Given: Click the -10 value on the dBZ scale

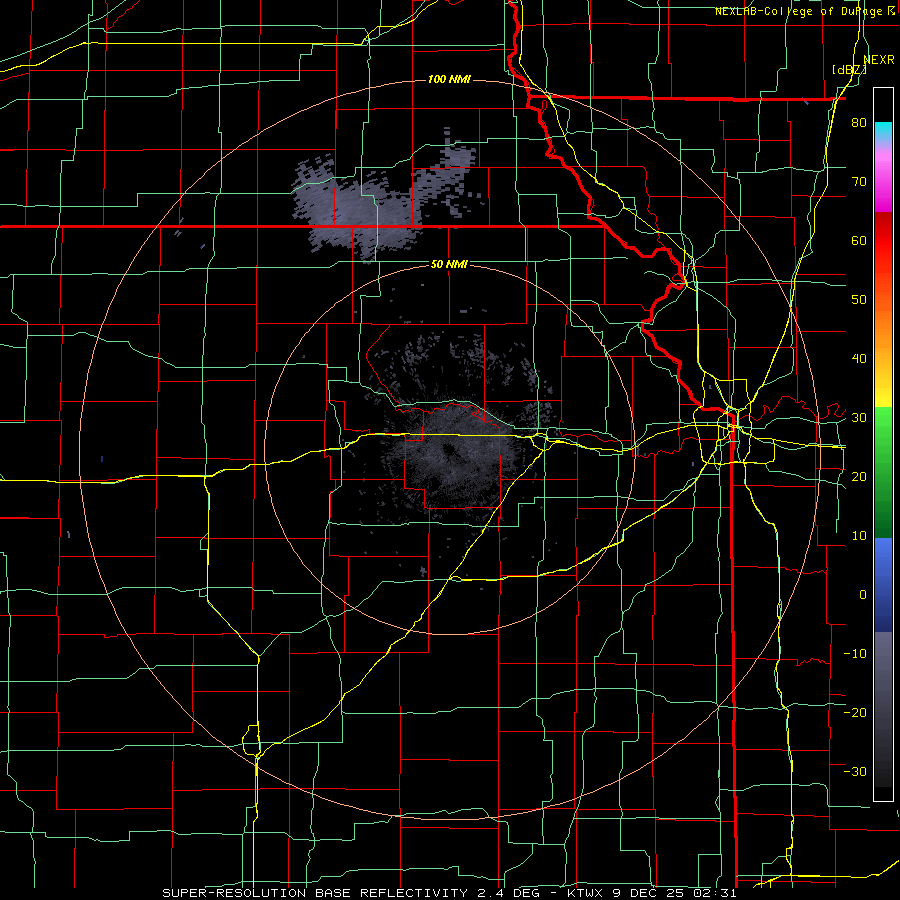Looking at the screenshot, I should pyautogui.click(x=855, y=654).
